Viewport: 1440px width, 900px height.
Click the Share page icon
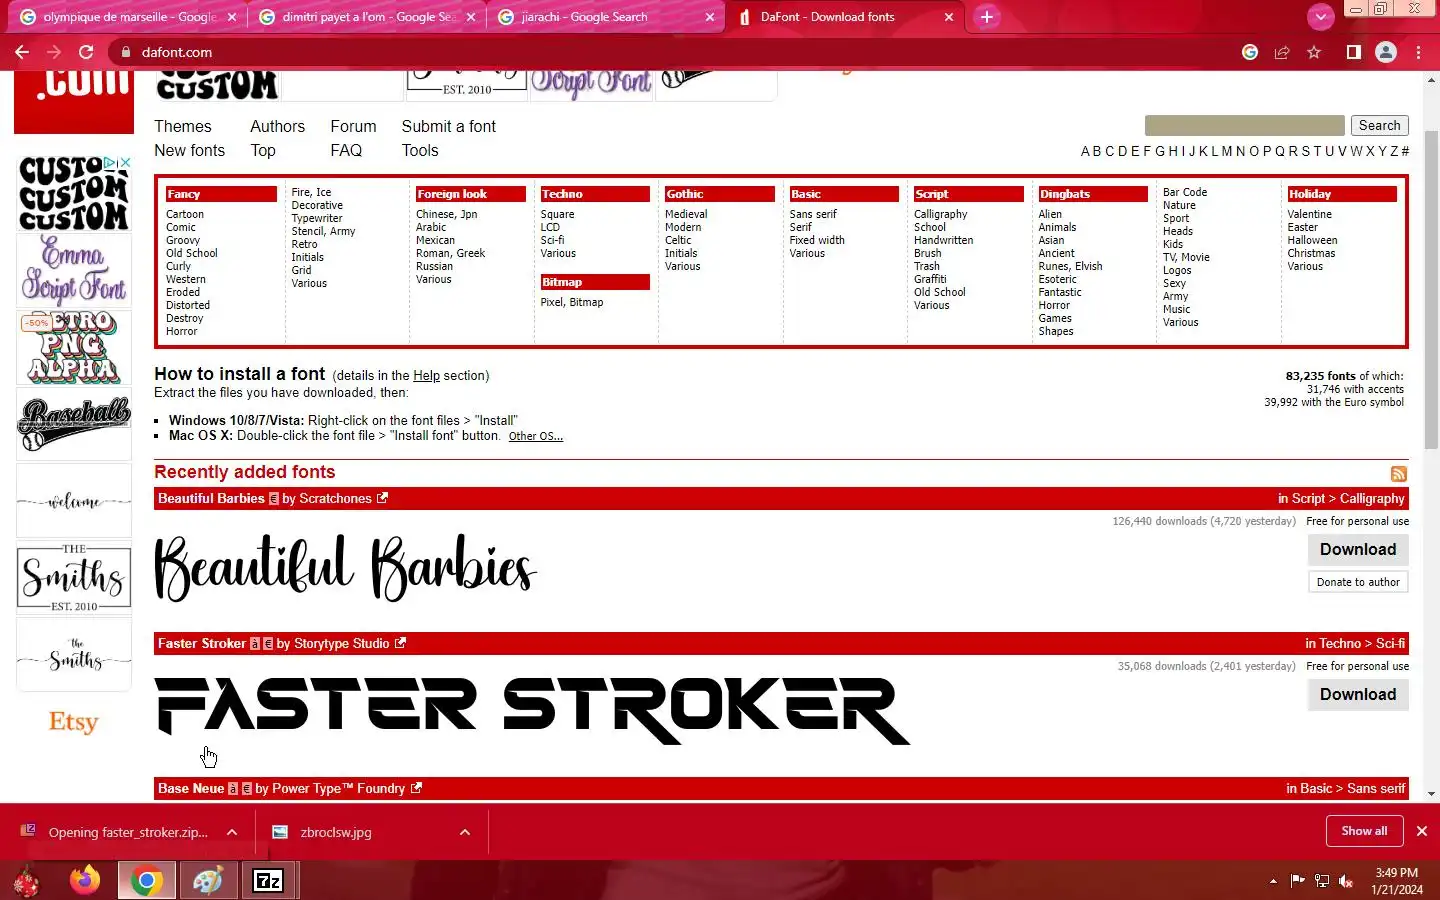[1282, 52]
